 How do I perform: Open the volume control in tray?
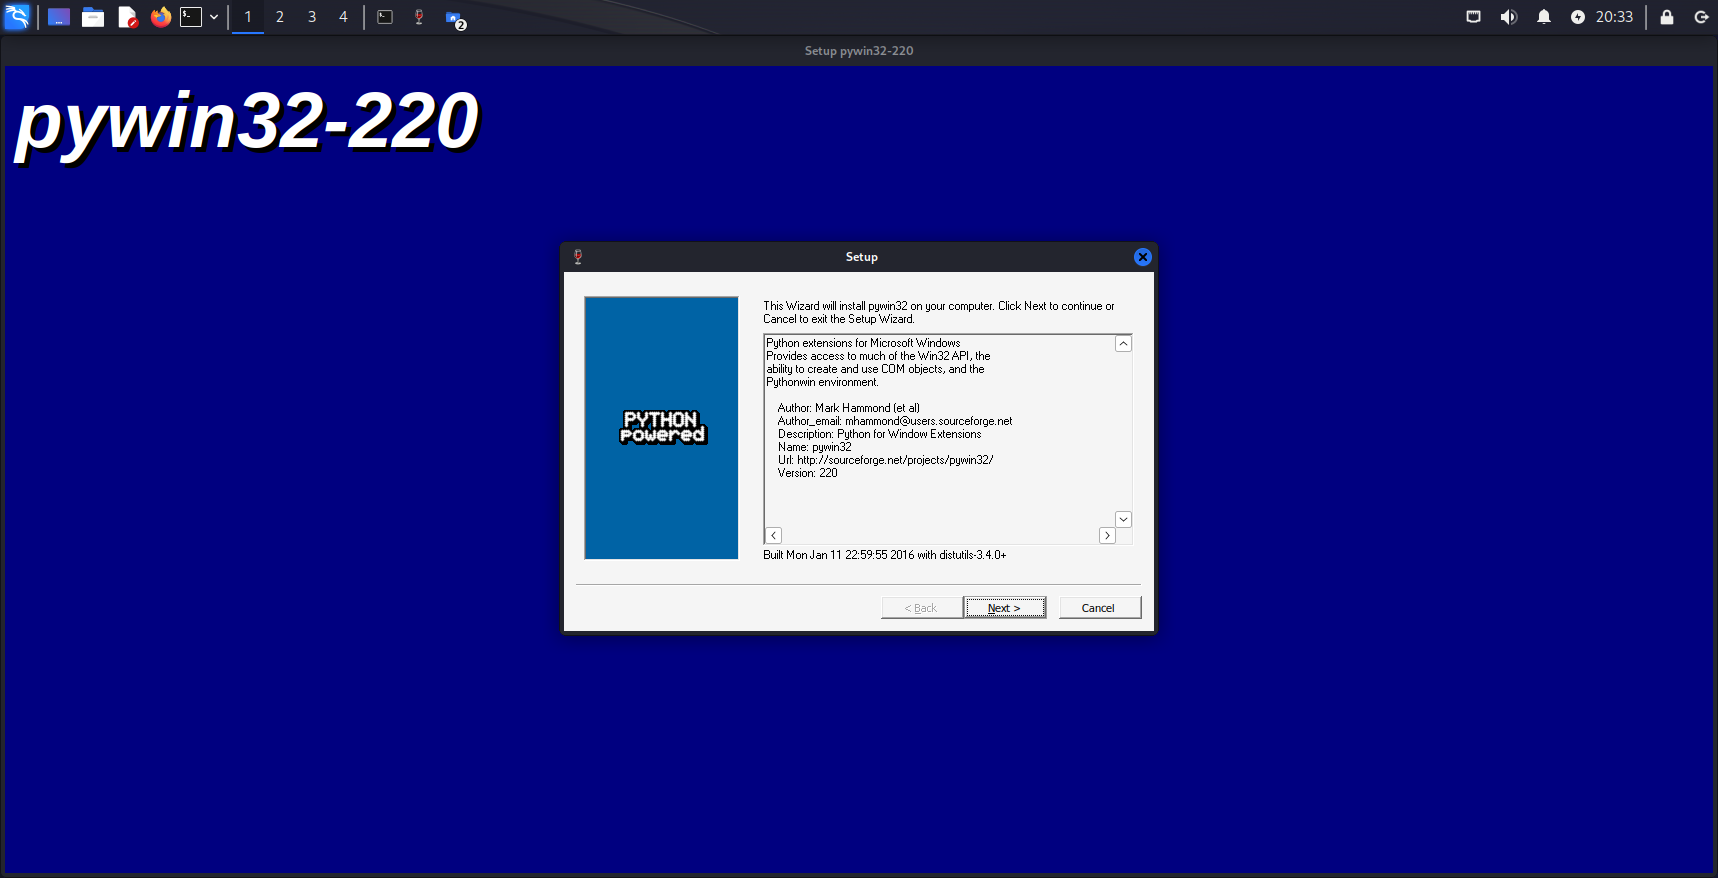(x=1509, y=17)
